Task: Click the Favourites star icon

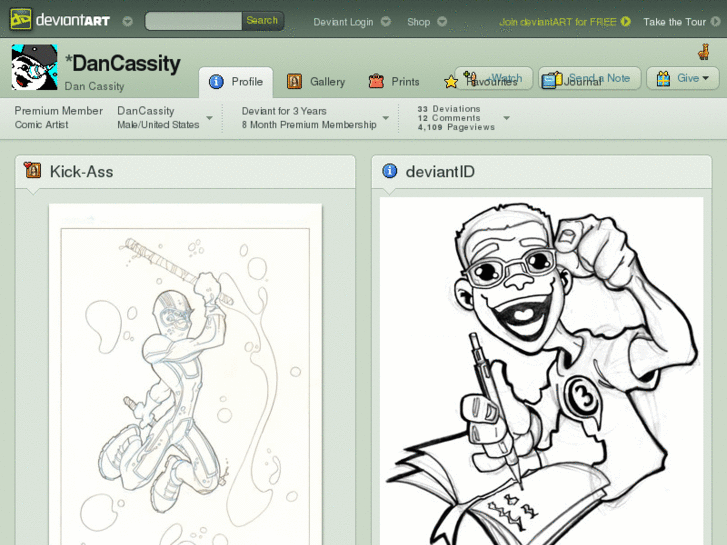Action: pyautogui.click(x=451, y=82)
